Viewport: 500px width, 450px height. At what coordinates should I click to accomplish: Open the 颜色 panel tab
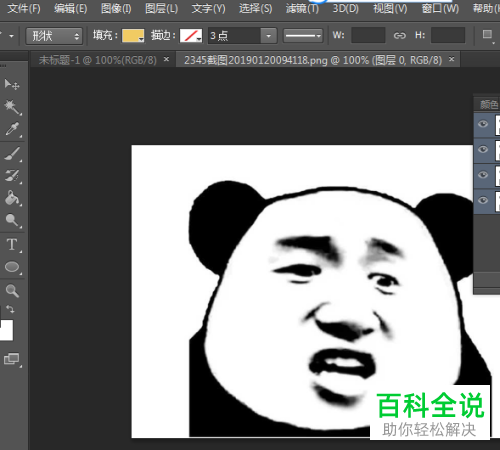(489, 105)
